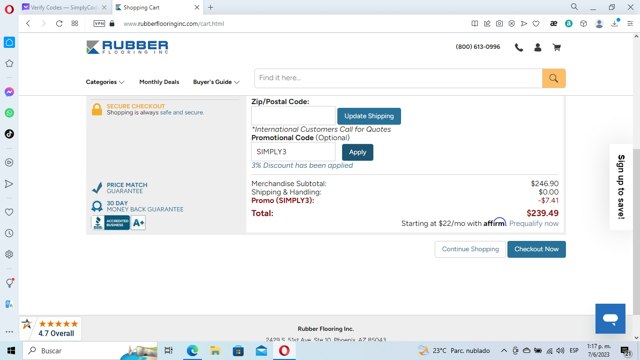The height and width of the screenshot is (360, 640).
Task: Open the sidebar settings gear icon
Action: point(9,254)
